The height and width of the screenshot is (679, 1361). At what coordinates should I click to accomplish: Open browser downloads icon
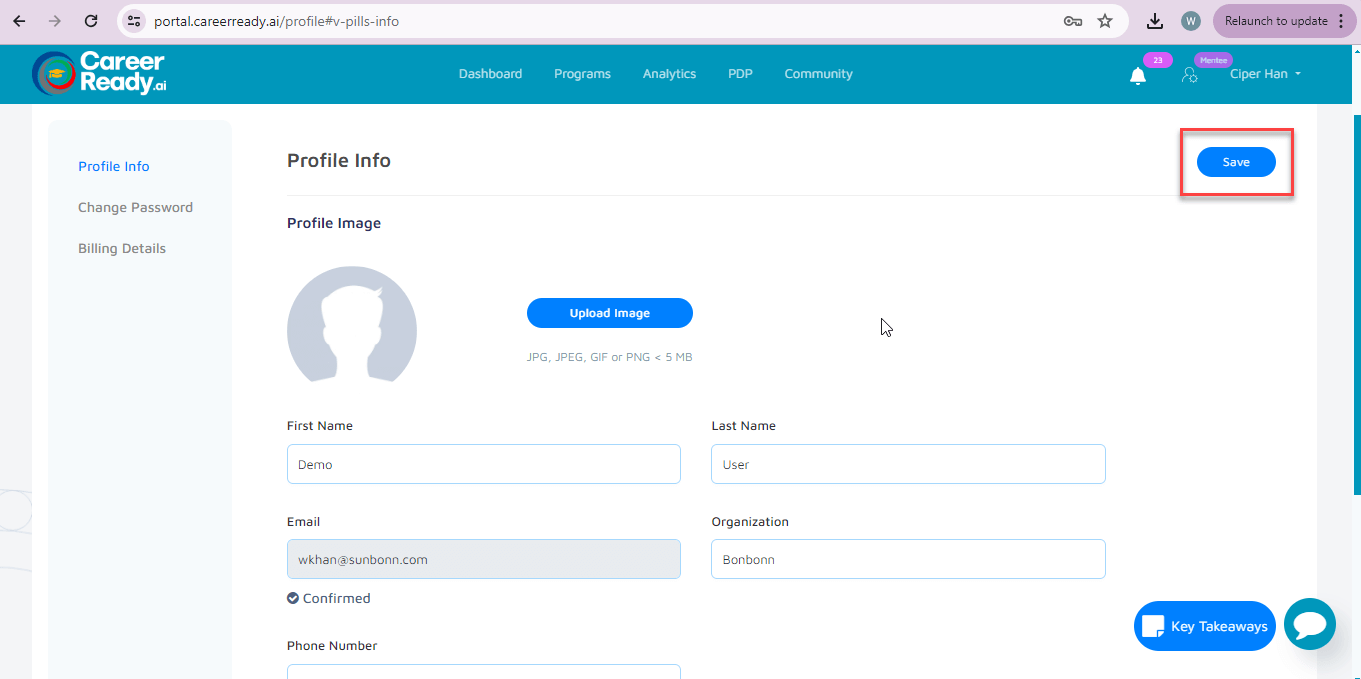(x=1155, y=21)
